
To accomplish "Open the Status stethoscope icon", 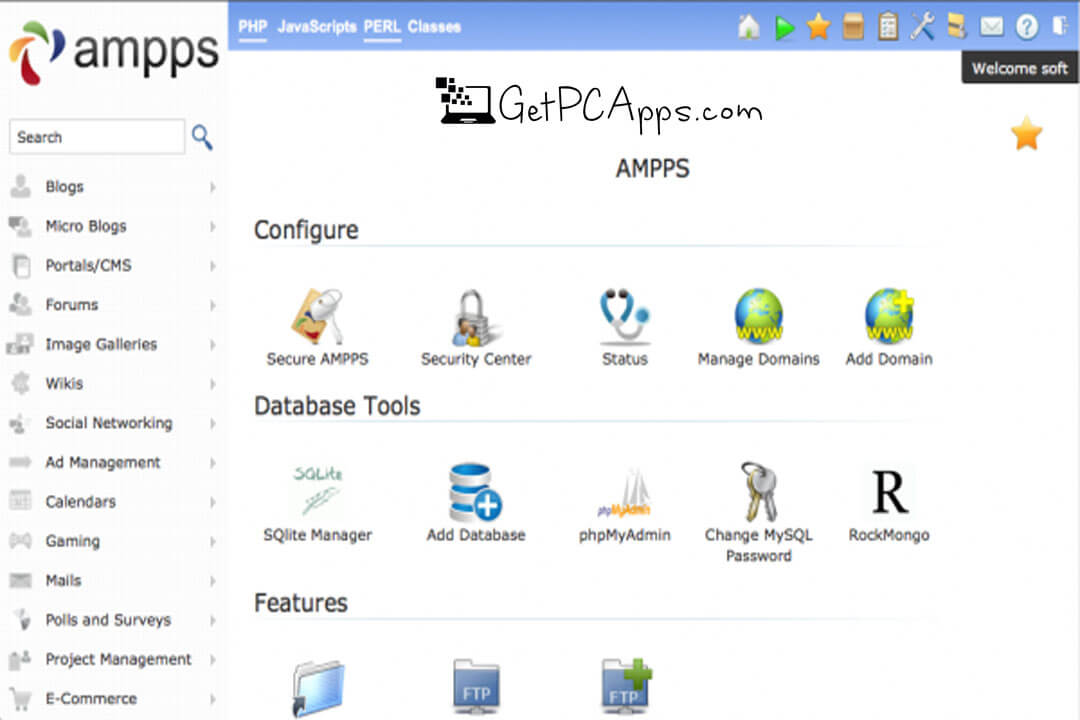I will pyautogui.click(x=624, y=316).
